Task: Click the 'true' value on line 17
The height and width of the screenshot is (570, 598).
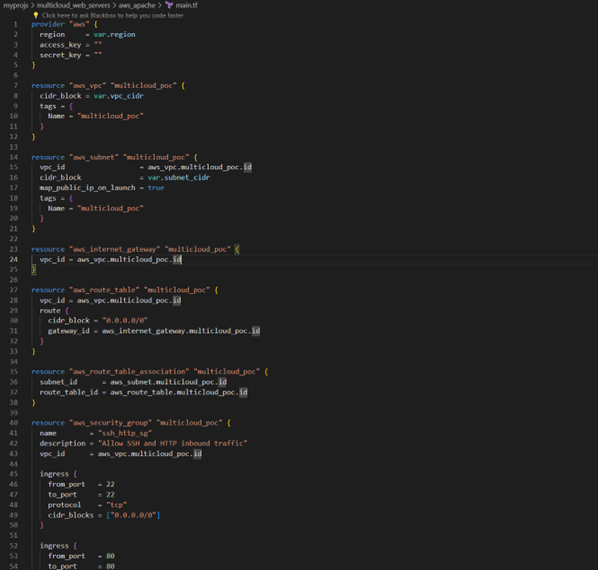Action: coord(156,188)
